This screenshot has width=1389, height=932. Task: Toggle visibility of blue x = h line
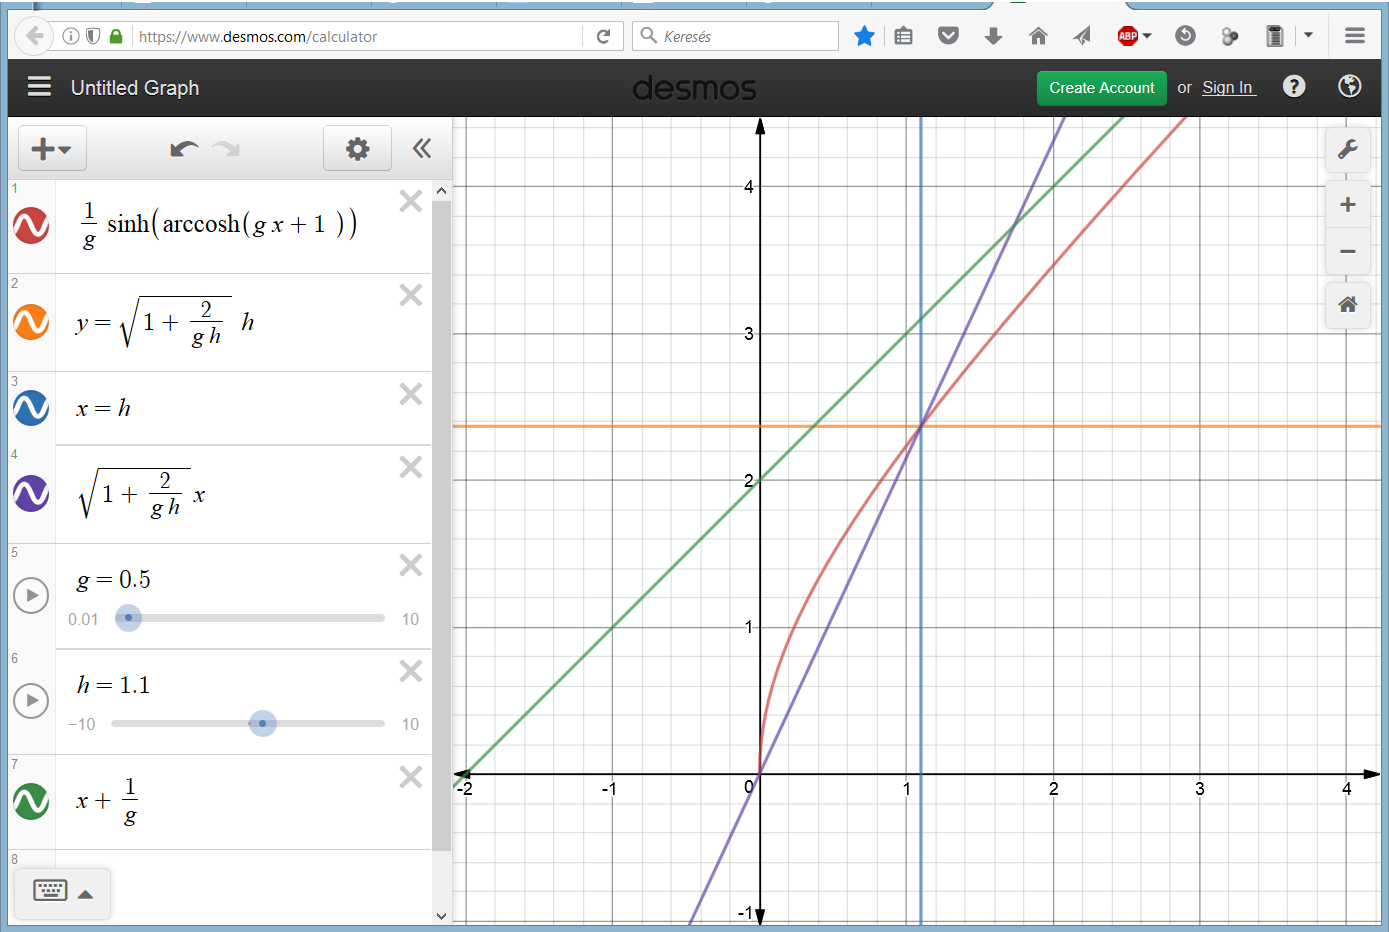[31, 408]
